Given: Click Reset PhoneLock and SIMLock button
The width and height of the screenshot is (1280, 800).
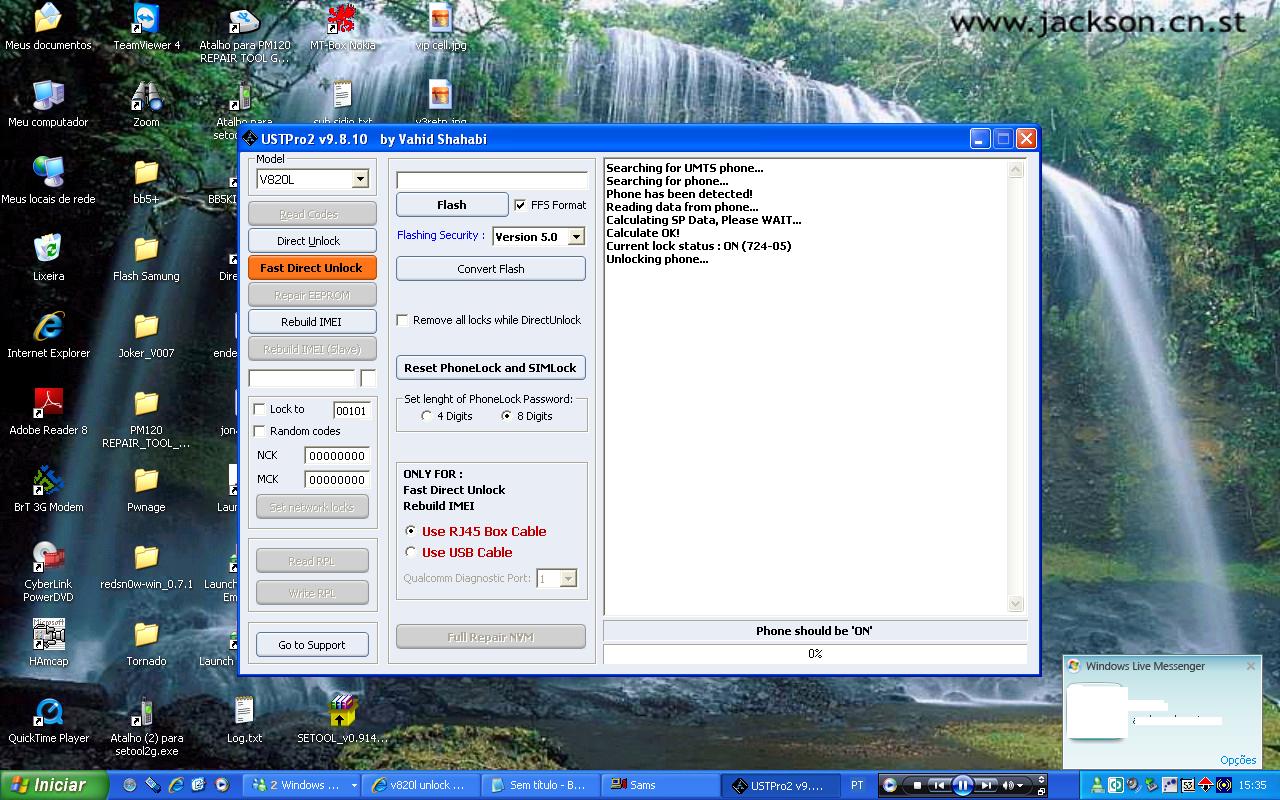Looking at the screenshot, I should 491,368.
